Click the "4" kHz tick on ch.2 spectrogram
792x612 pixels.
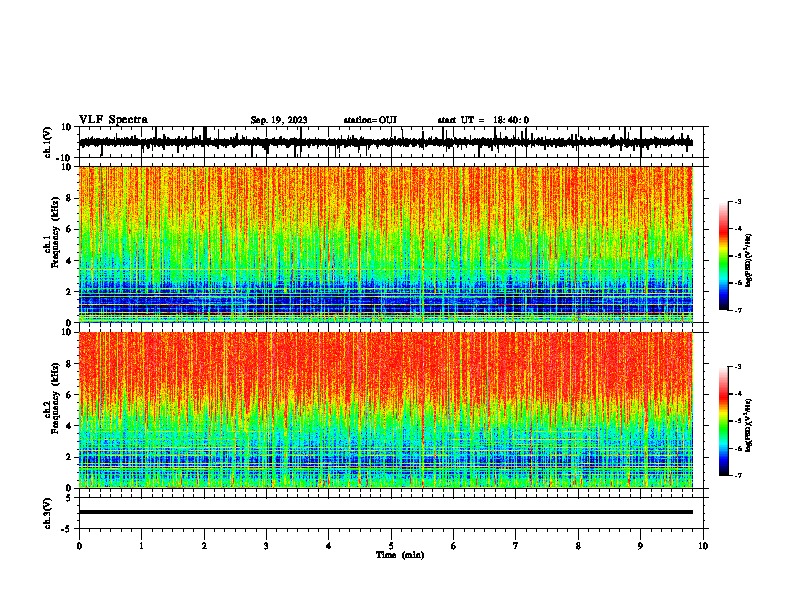pyautogui.click(x=69, y=426)
